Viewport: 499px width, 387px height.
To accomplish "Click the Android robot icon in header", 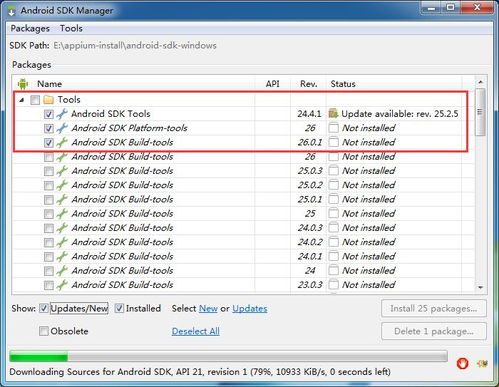I will (x=23, y=84).
